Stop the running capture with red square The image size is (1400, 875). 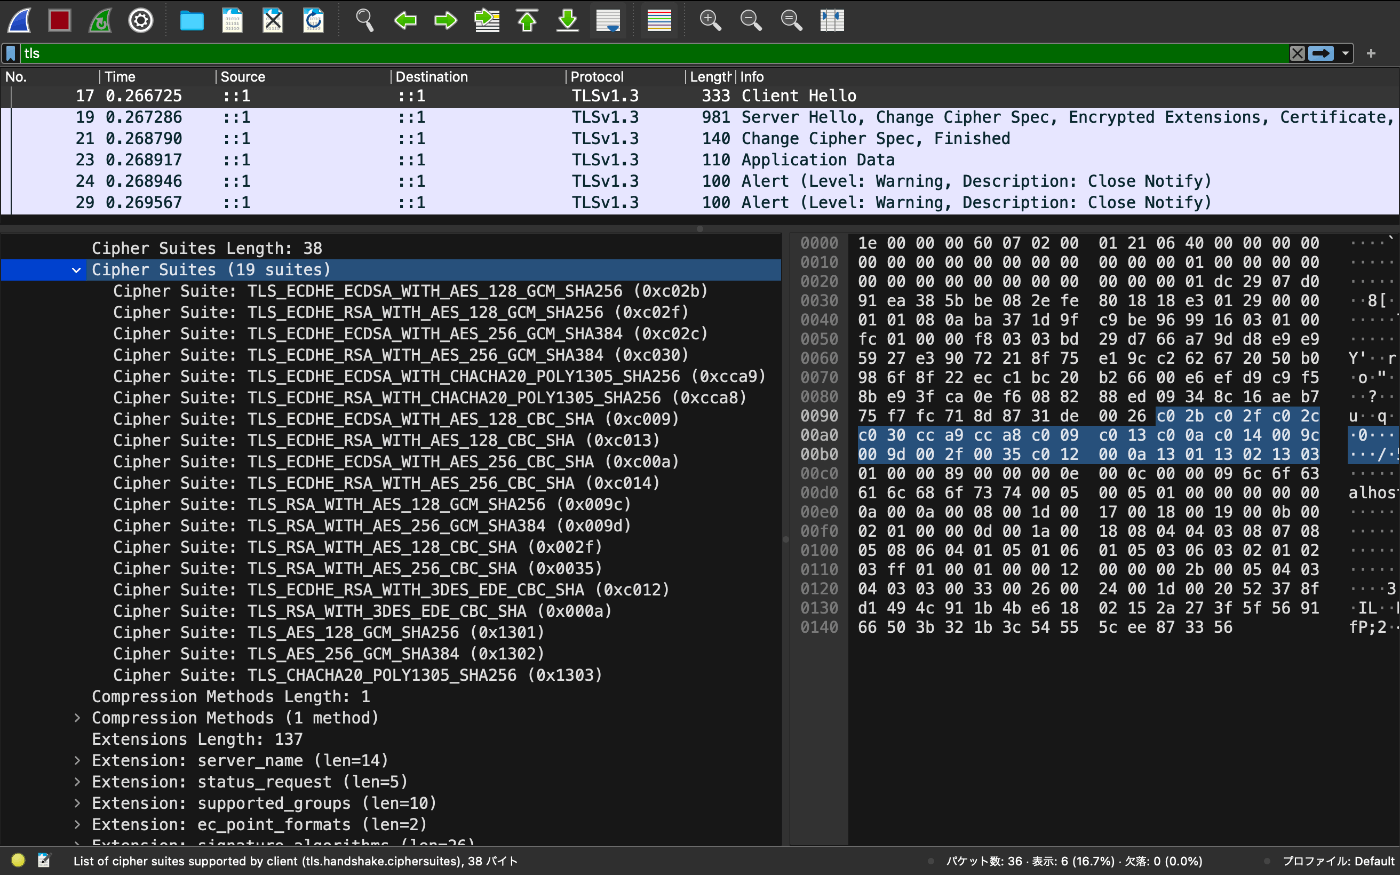(60, 20)
